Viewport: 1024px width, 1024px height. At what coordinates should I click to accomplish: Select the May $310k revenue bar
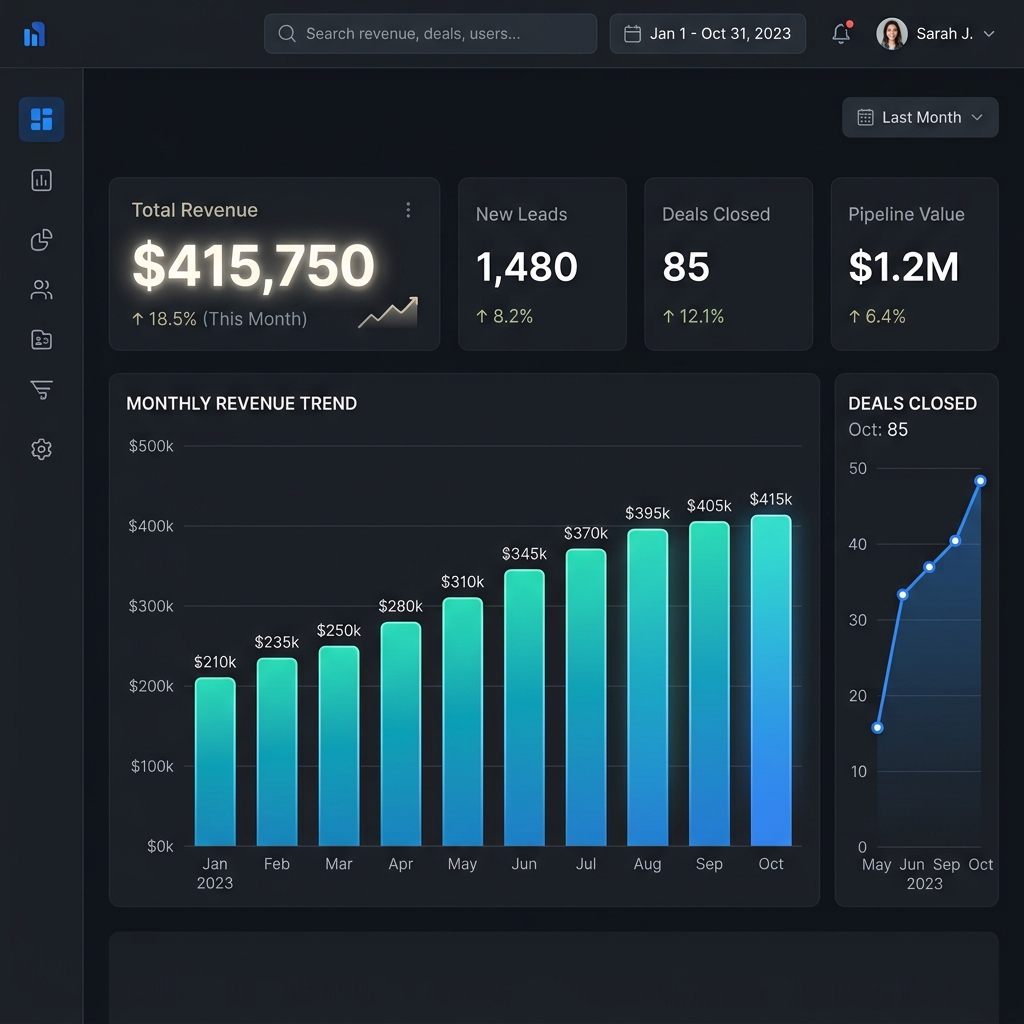pos(462,722)
